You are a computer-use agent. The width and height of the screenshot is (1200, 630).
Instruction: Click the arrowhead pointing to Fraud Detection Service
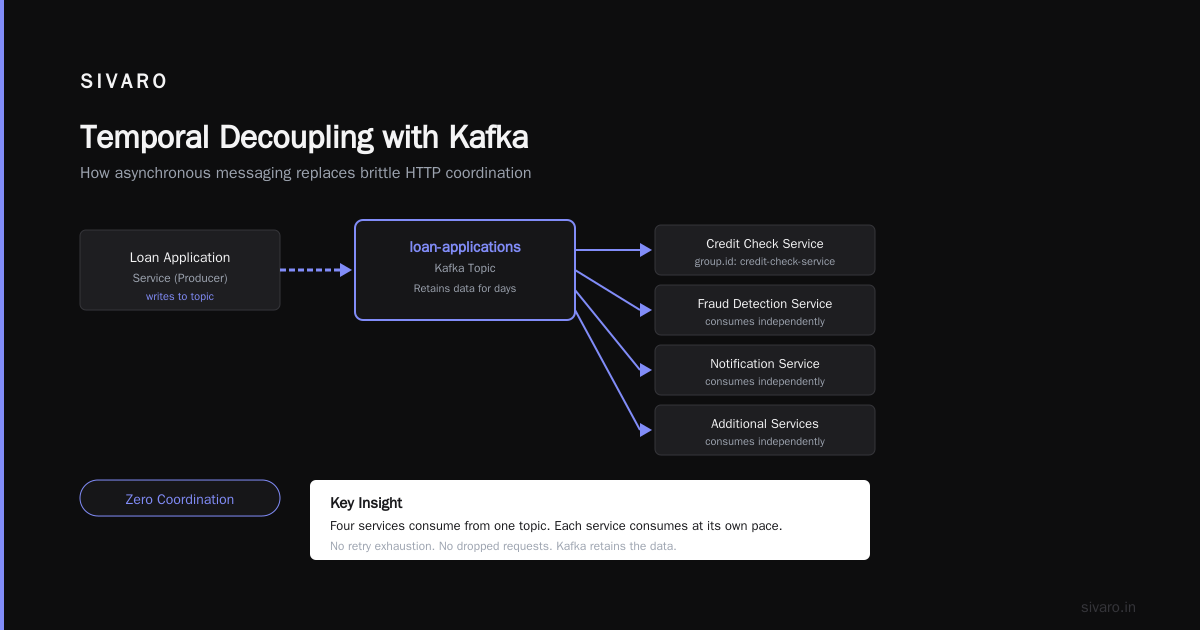coord(646,310)
